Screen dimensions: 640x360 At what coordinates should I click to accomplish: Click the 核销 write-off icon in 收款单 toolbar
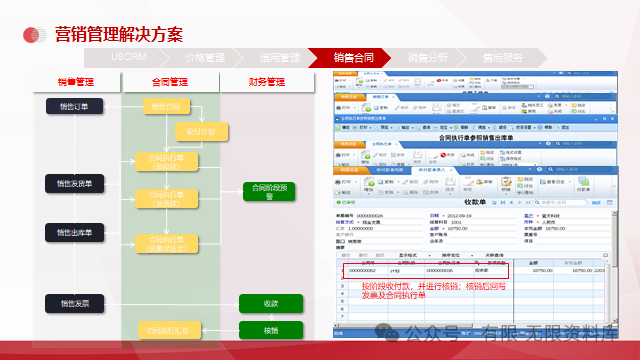(x=506, y=181)
